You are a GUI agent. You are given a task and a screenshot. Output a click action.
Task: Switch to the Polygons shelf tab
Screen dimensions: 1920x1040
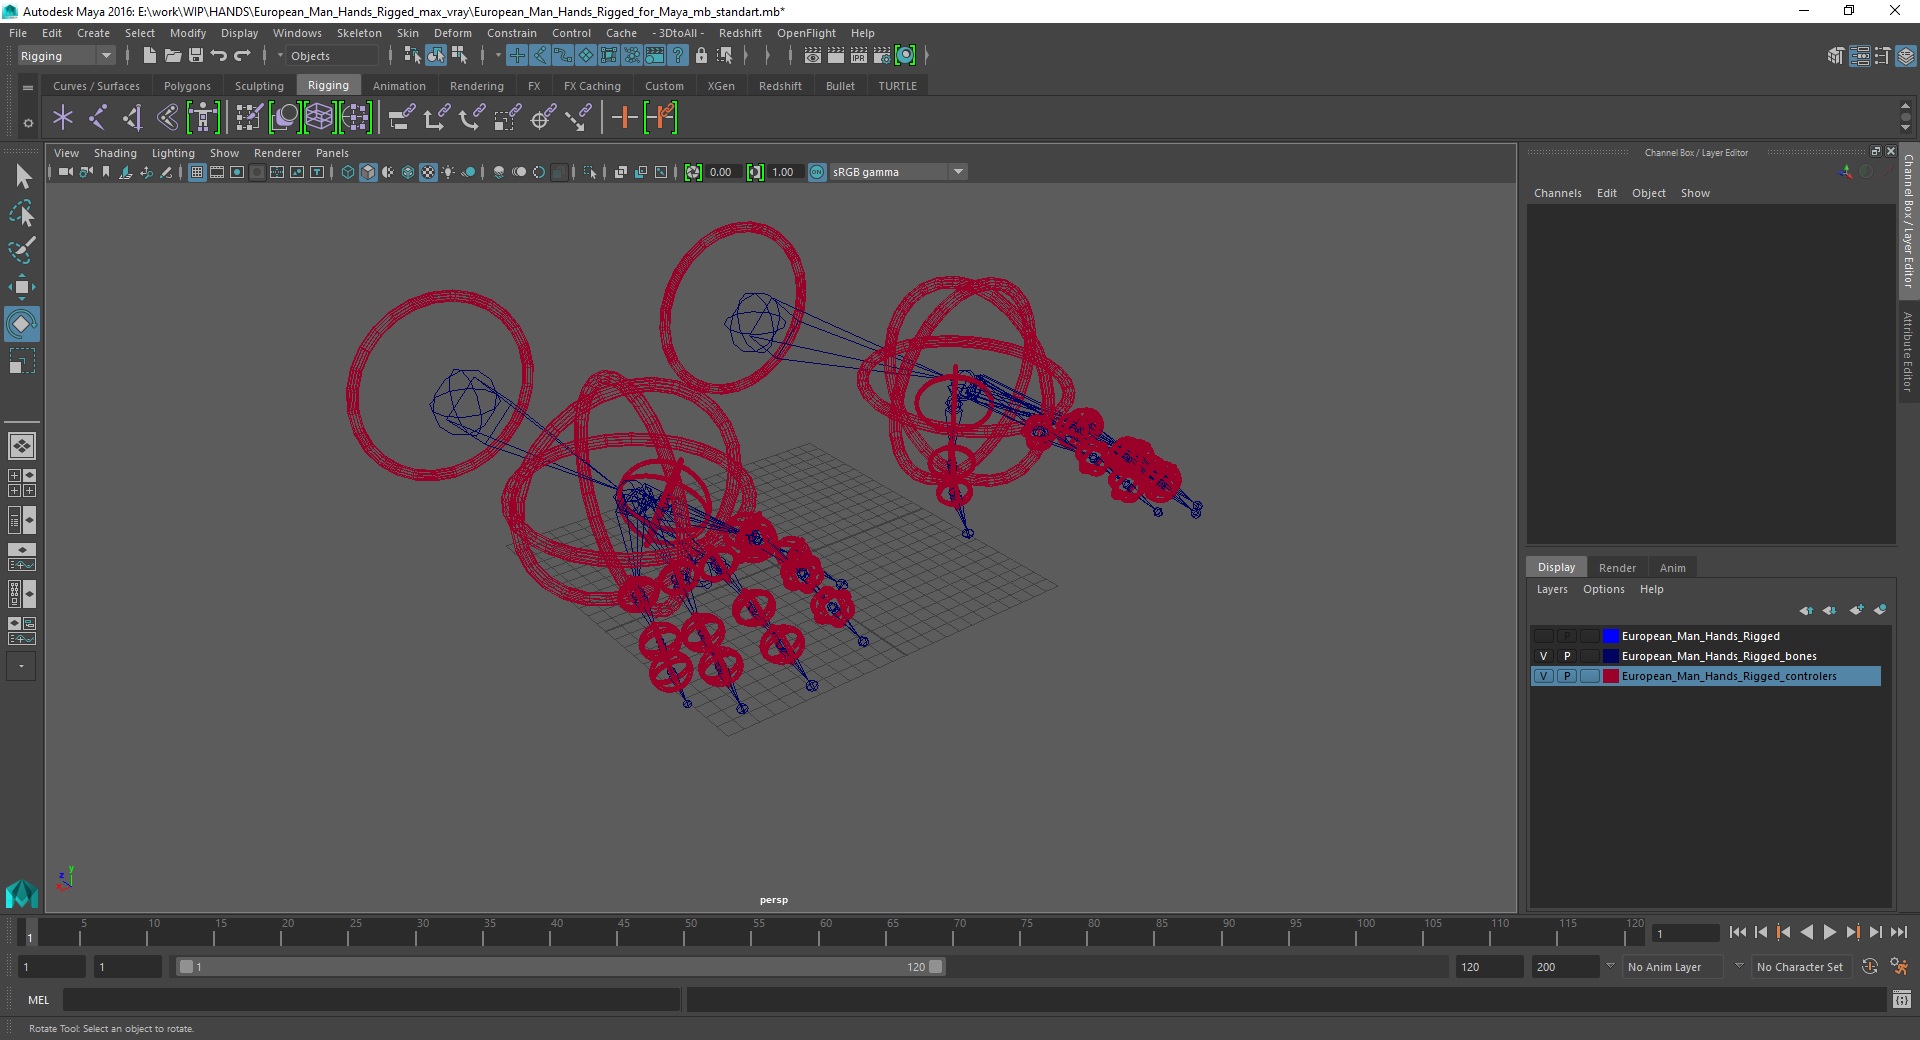coord(187,86)
